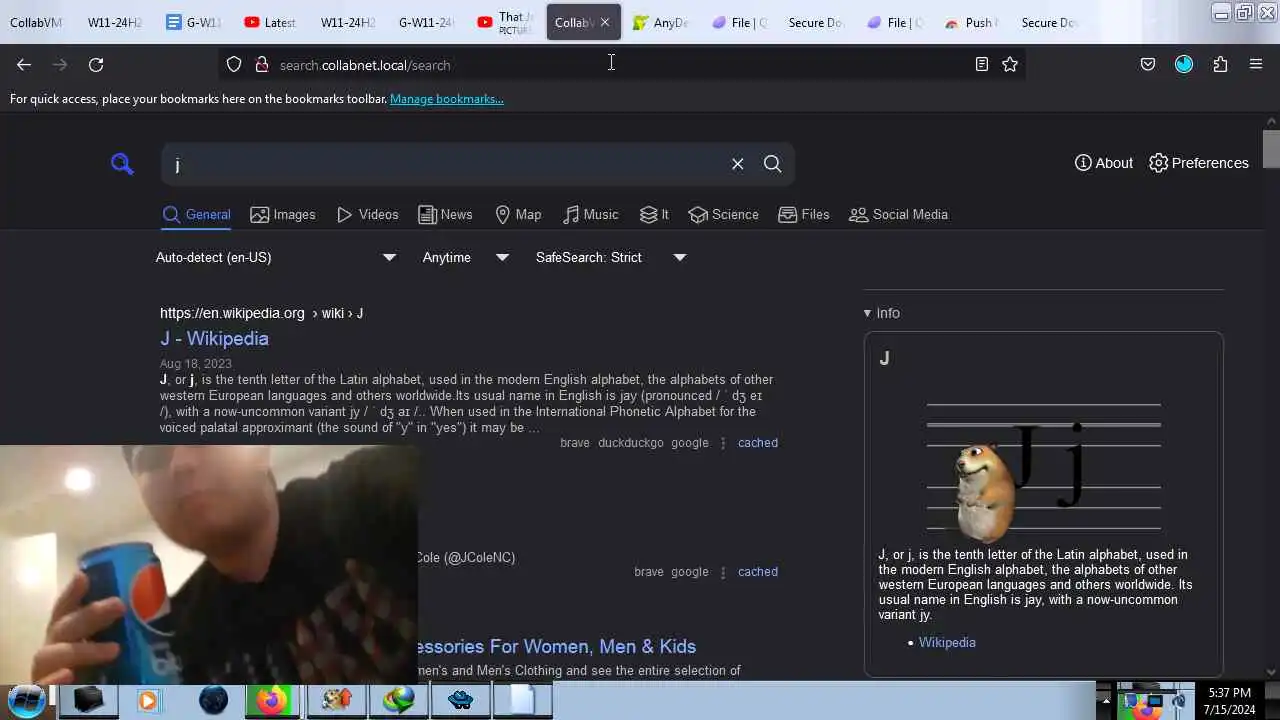1280x720 pixels.
Task: Submit search using magnifier button
Action: [773, 164]
